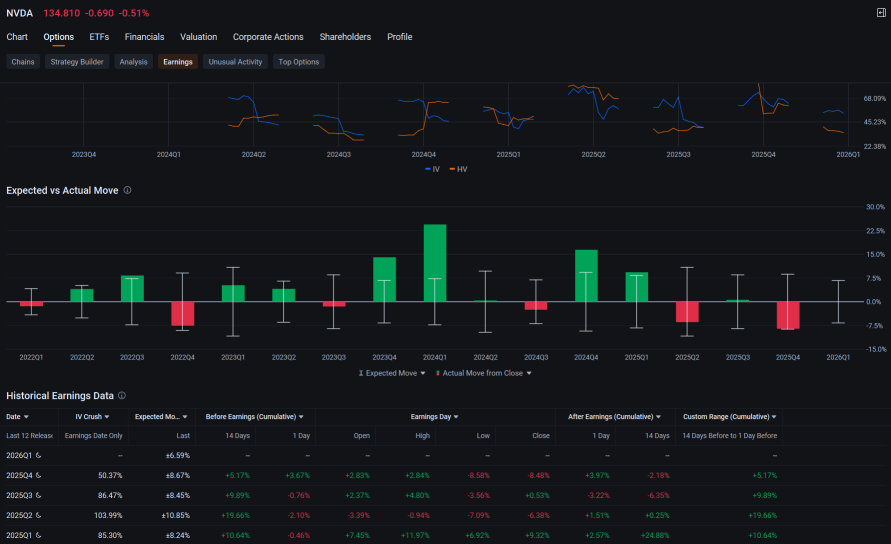Click the moon icon next to 2025Q3
891x544 pixels.
pos(37,494)
